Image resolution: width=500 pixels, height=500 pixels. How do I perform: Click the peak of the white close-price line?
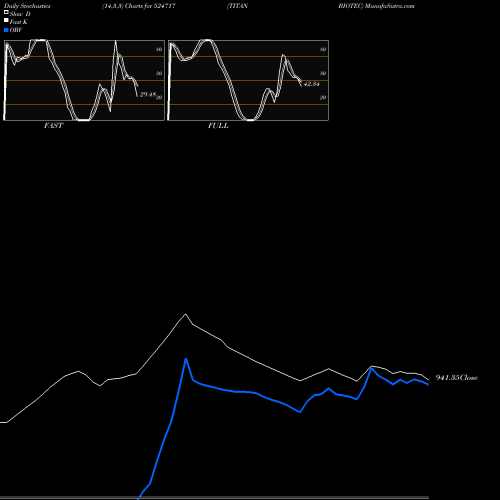pos(185,314)
